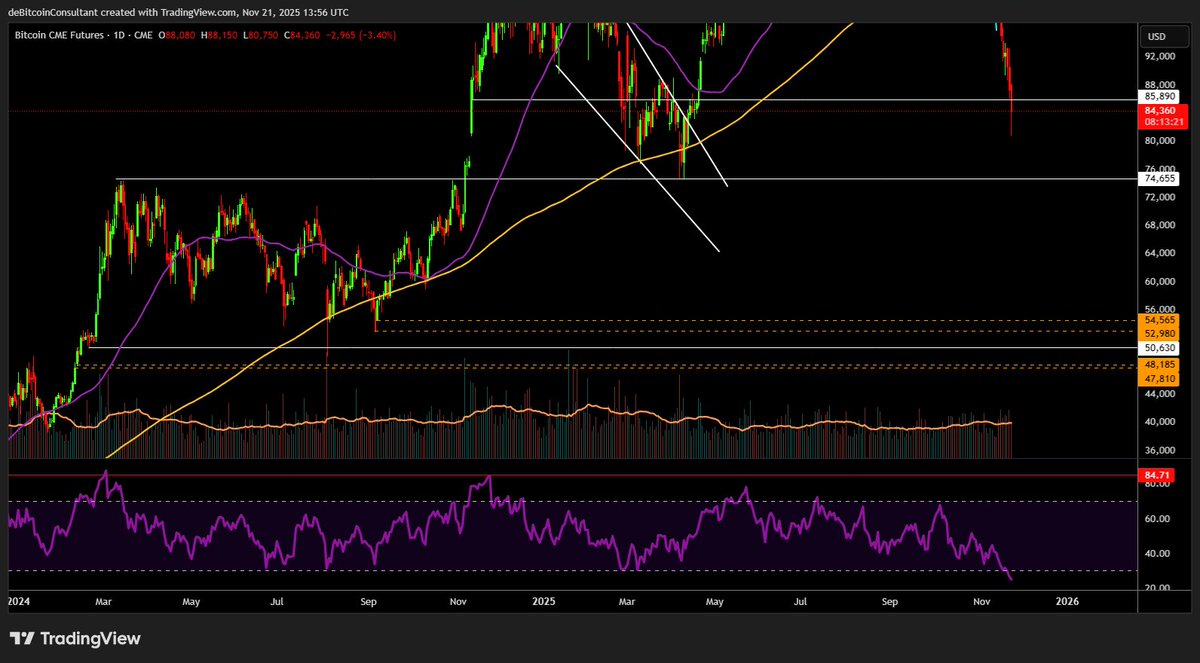Viewport: 1200px width, 663px height.
Task: Click the Nov label before 2026
Action: coord(981,603)
